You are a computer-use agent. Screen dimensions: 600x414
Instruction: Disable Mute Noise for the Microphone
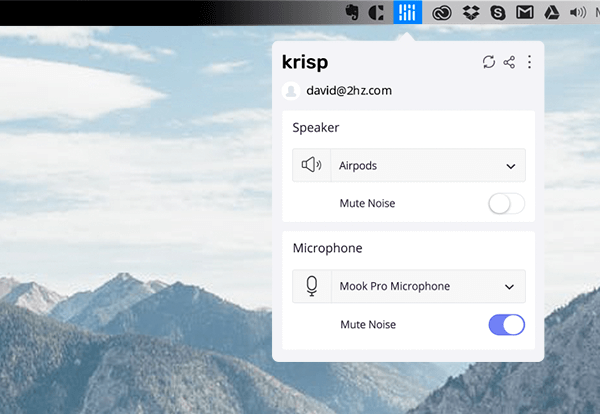tap(506, 325)
